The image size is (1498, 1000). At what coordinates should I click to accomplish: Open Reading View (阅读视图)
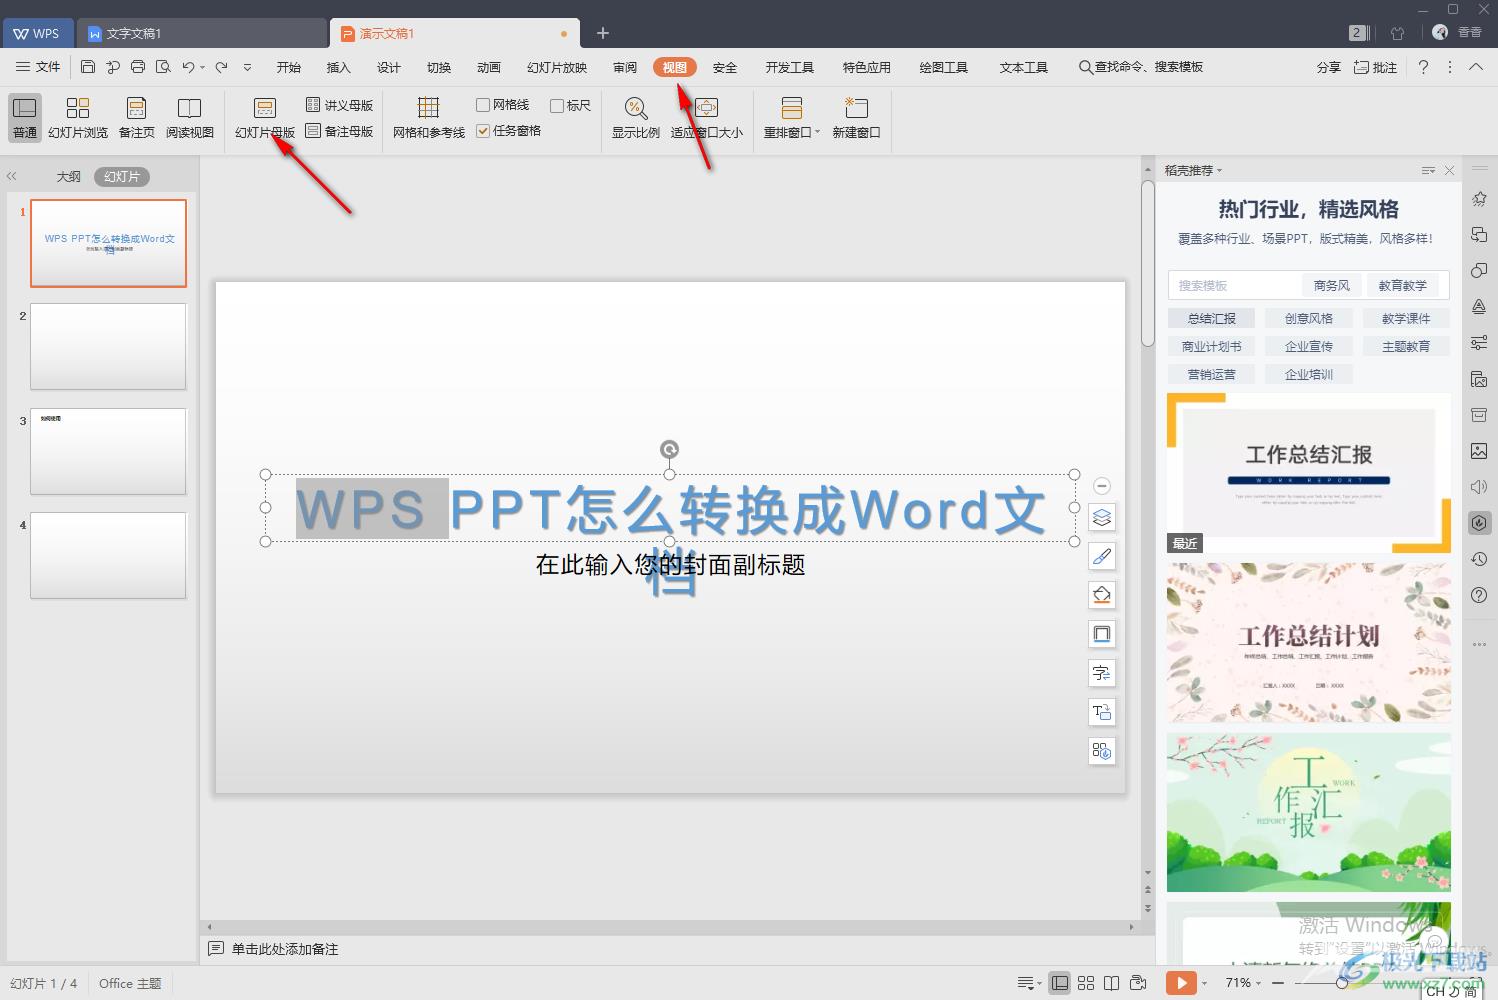[190, 118]
